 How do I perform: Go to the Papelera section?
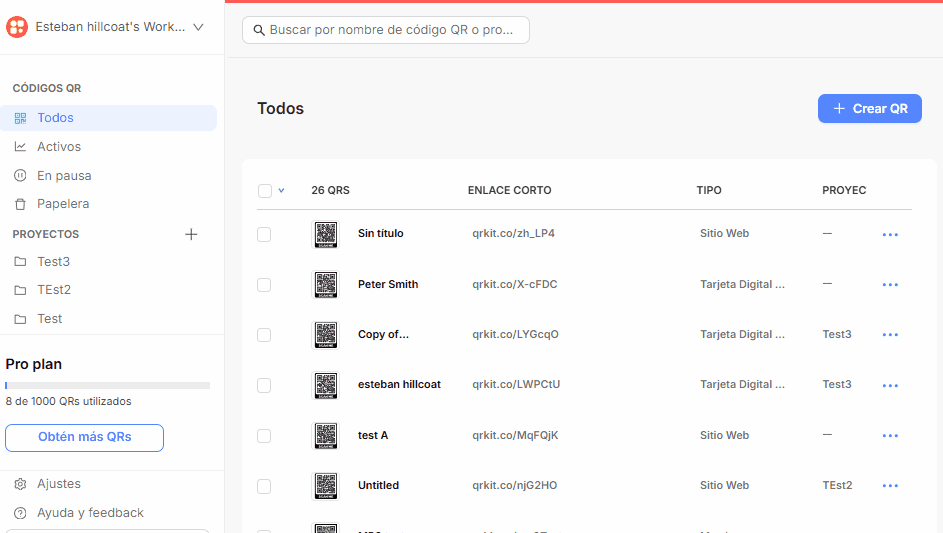pos(63,204)
